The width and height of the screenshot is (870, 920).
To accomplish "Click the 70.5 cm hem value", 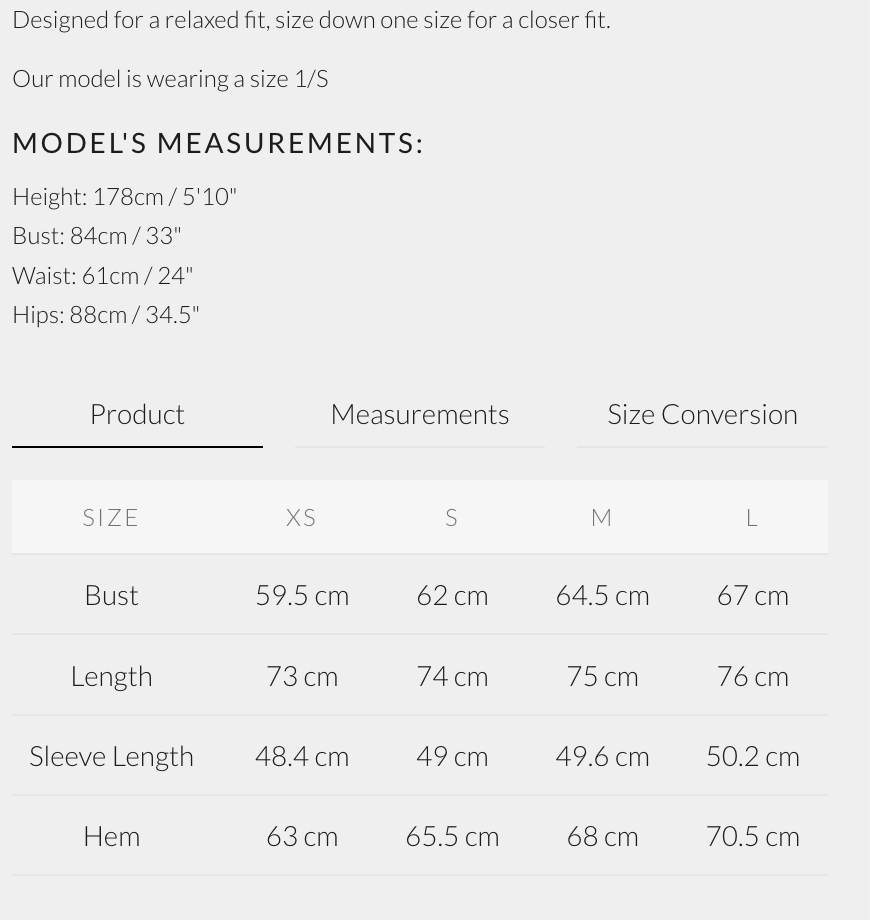I will tap(753, 836).
